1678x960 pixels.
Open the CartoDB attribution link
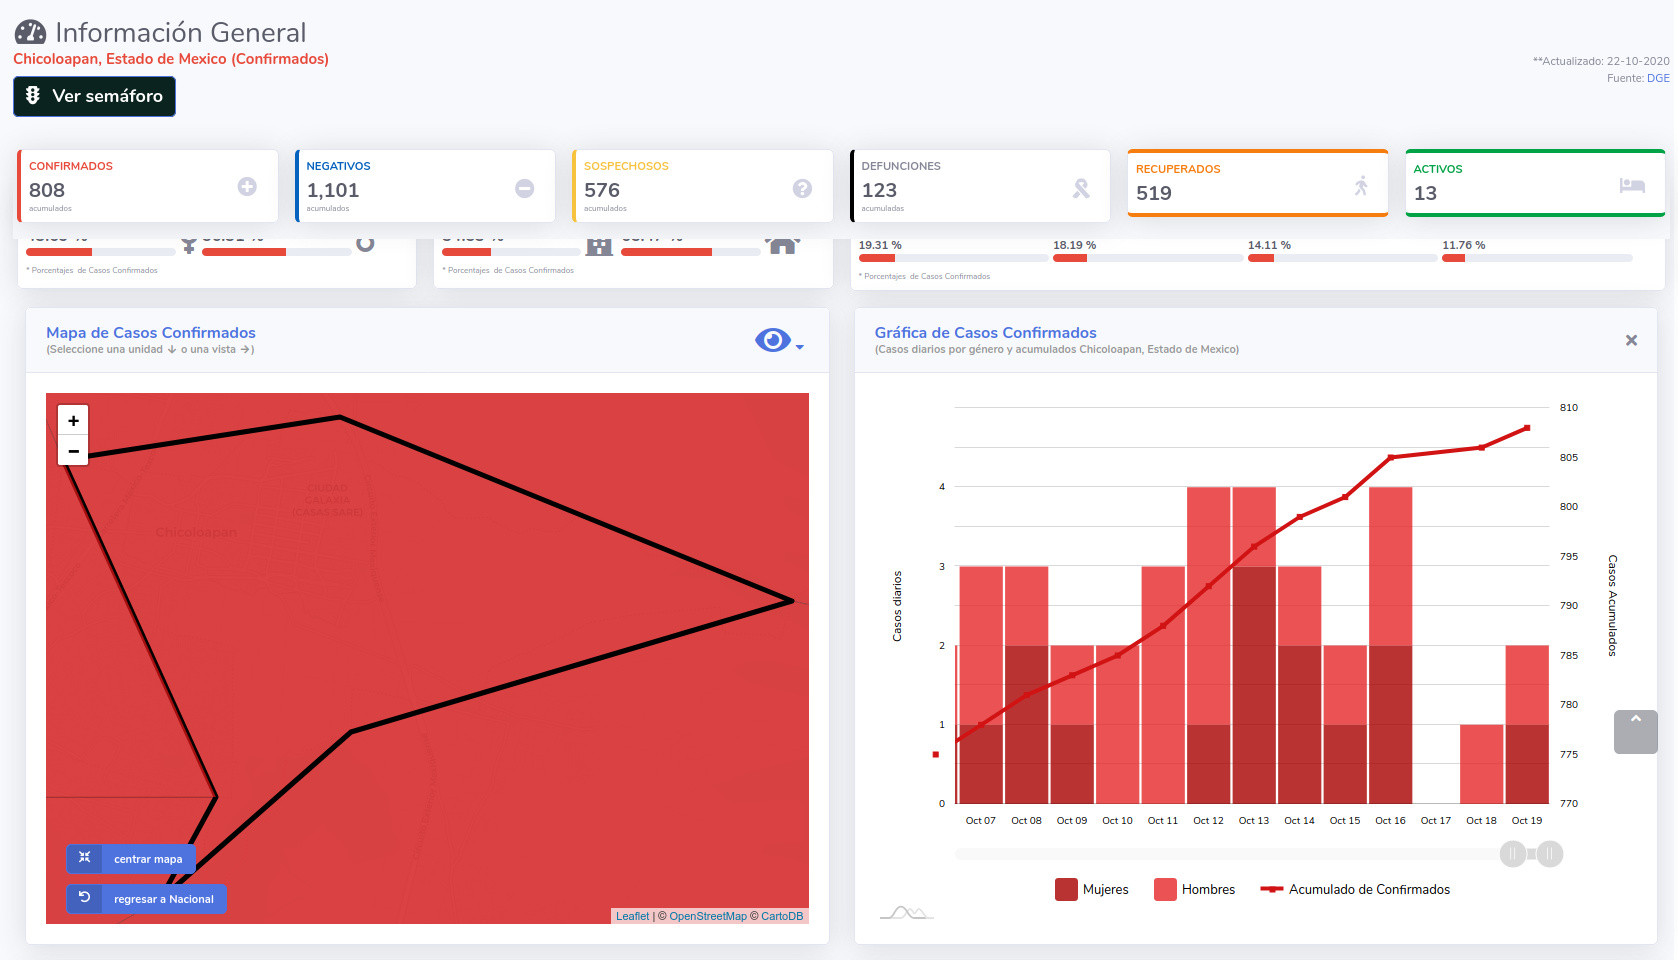[782, 916]
